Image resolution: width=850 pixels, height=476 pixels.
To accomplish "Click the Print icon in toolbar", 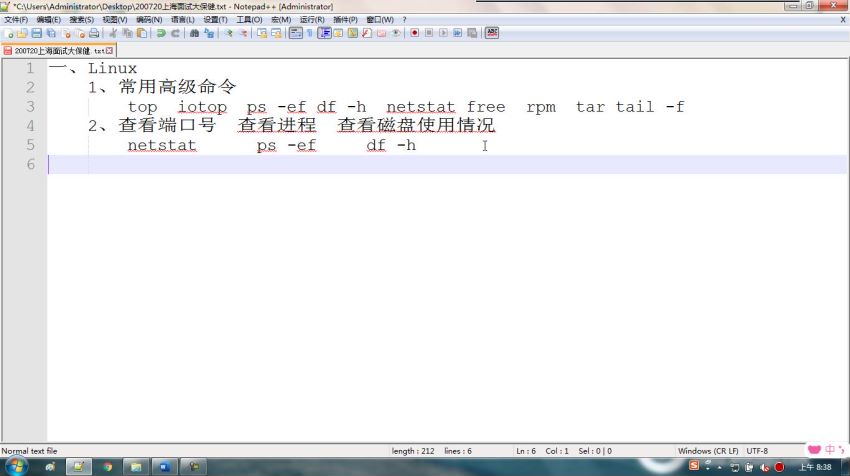I will [93, 33].
